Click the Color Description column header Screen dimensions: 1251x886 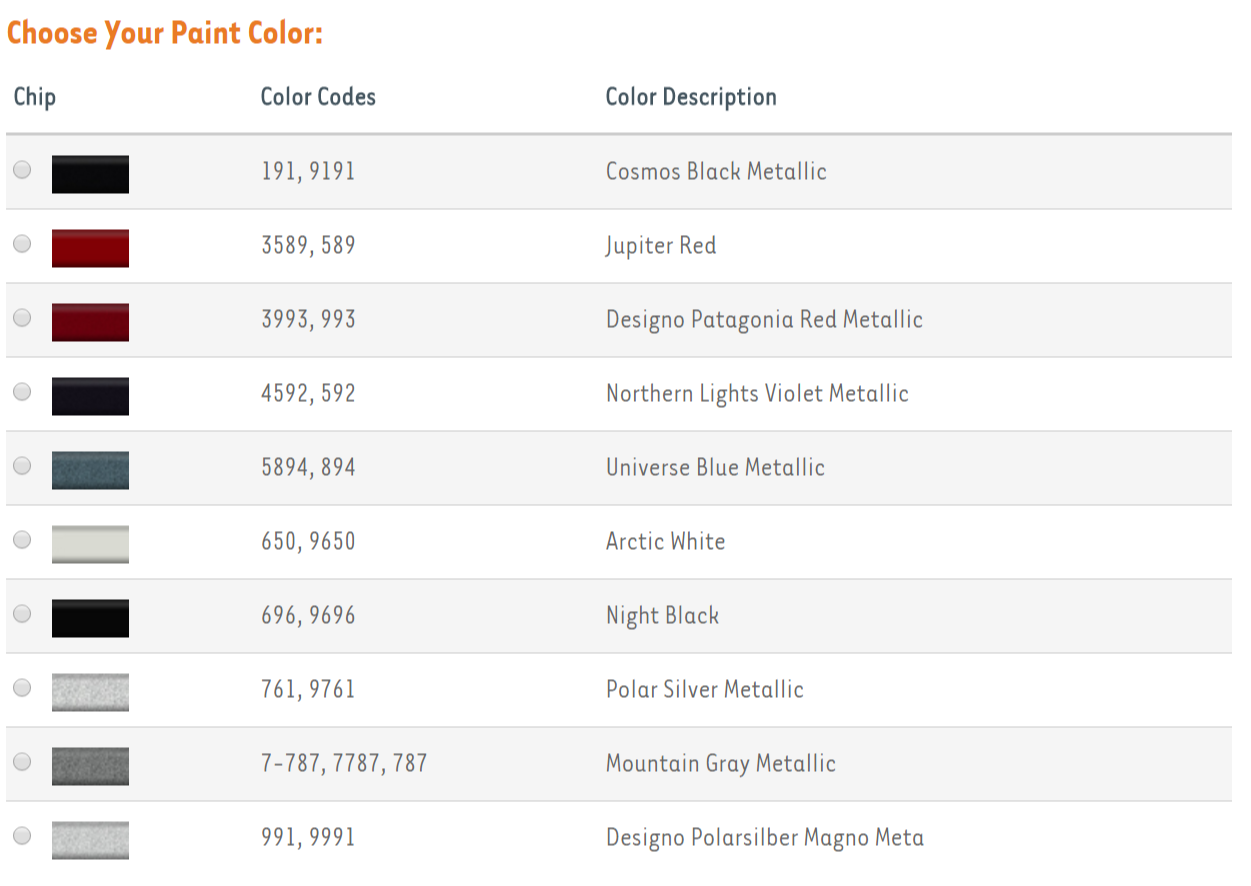pyautogui.click(x=691, y=97)
